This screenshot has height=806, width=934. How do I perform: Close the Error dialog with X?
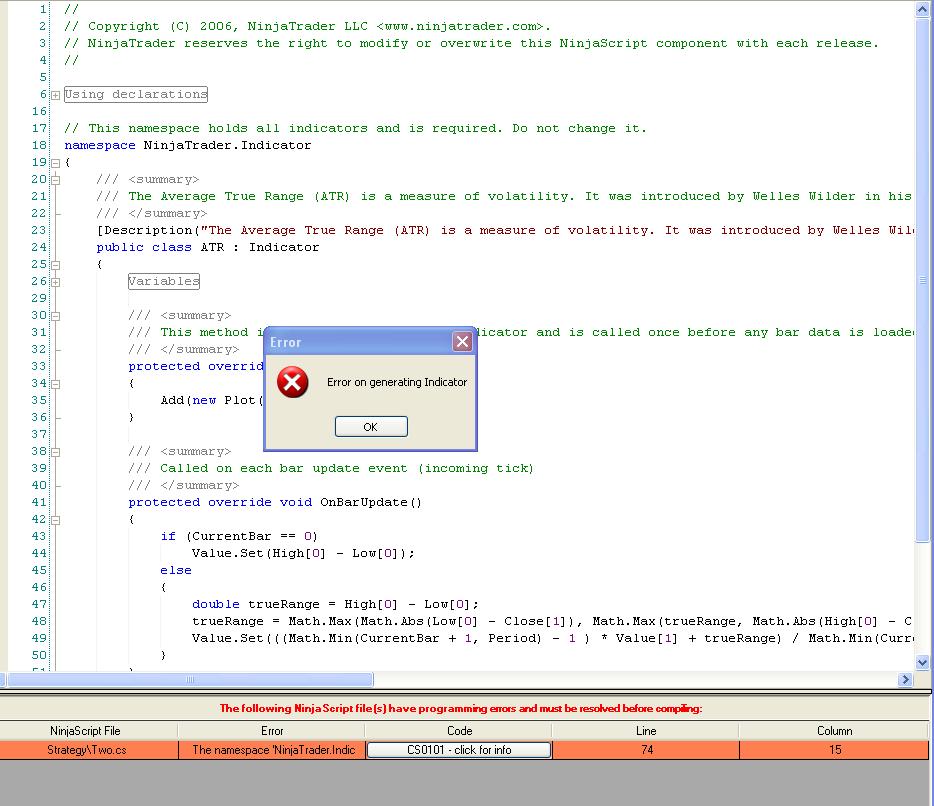click(x=462, y=341)
